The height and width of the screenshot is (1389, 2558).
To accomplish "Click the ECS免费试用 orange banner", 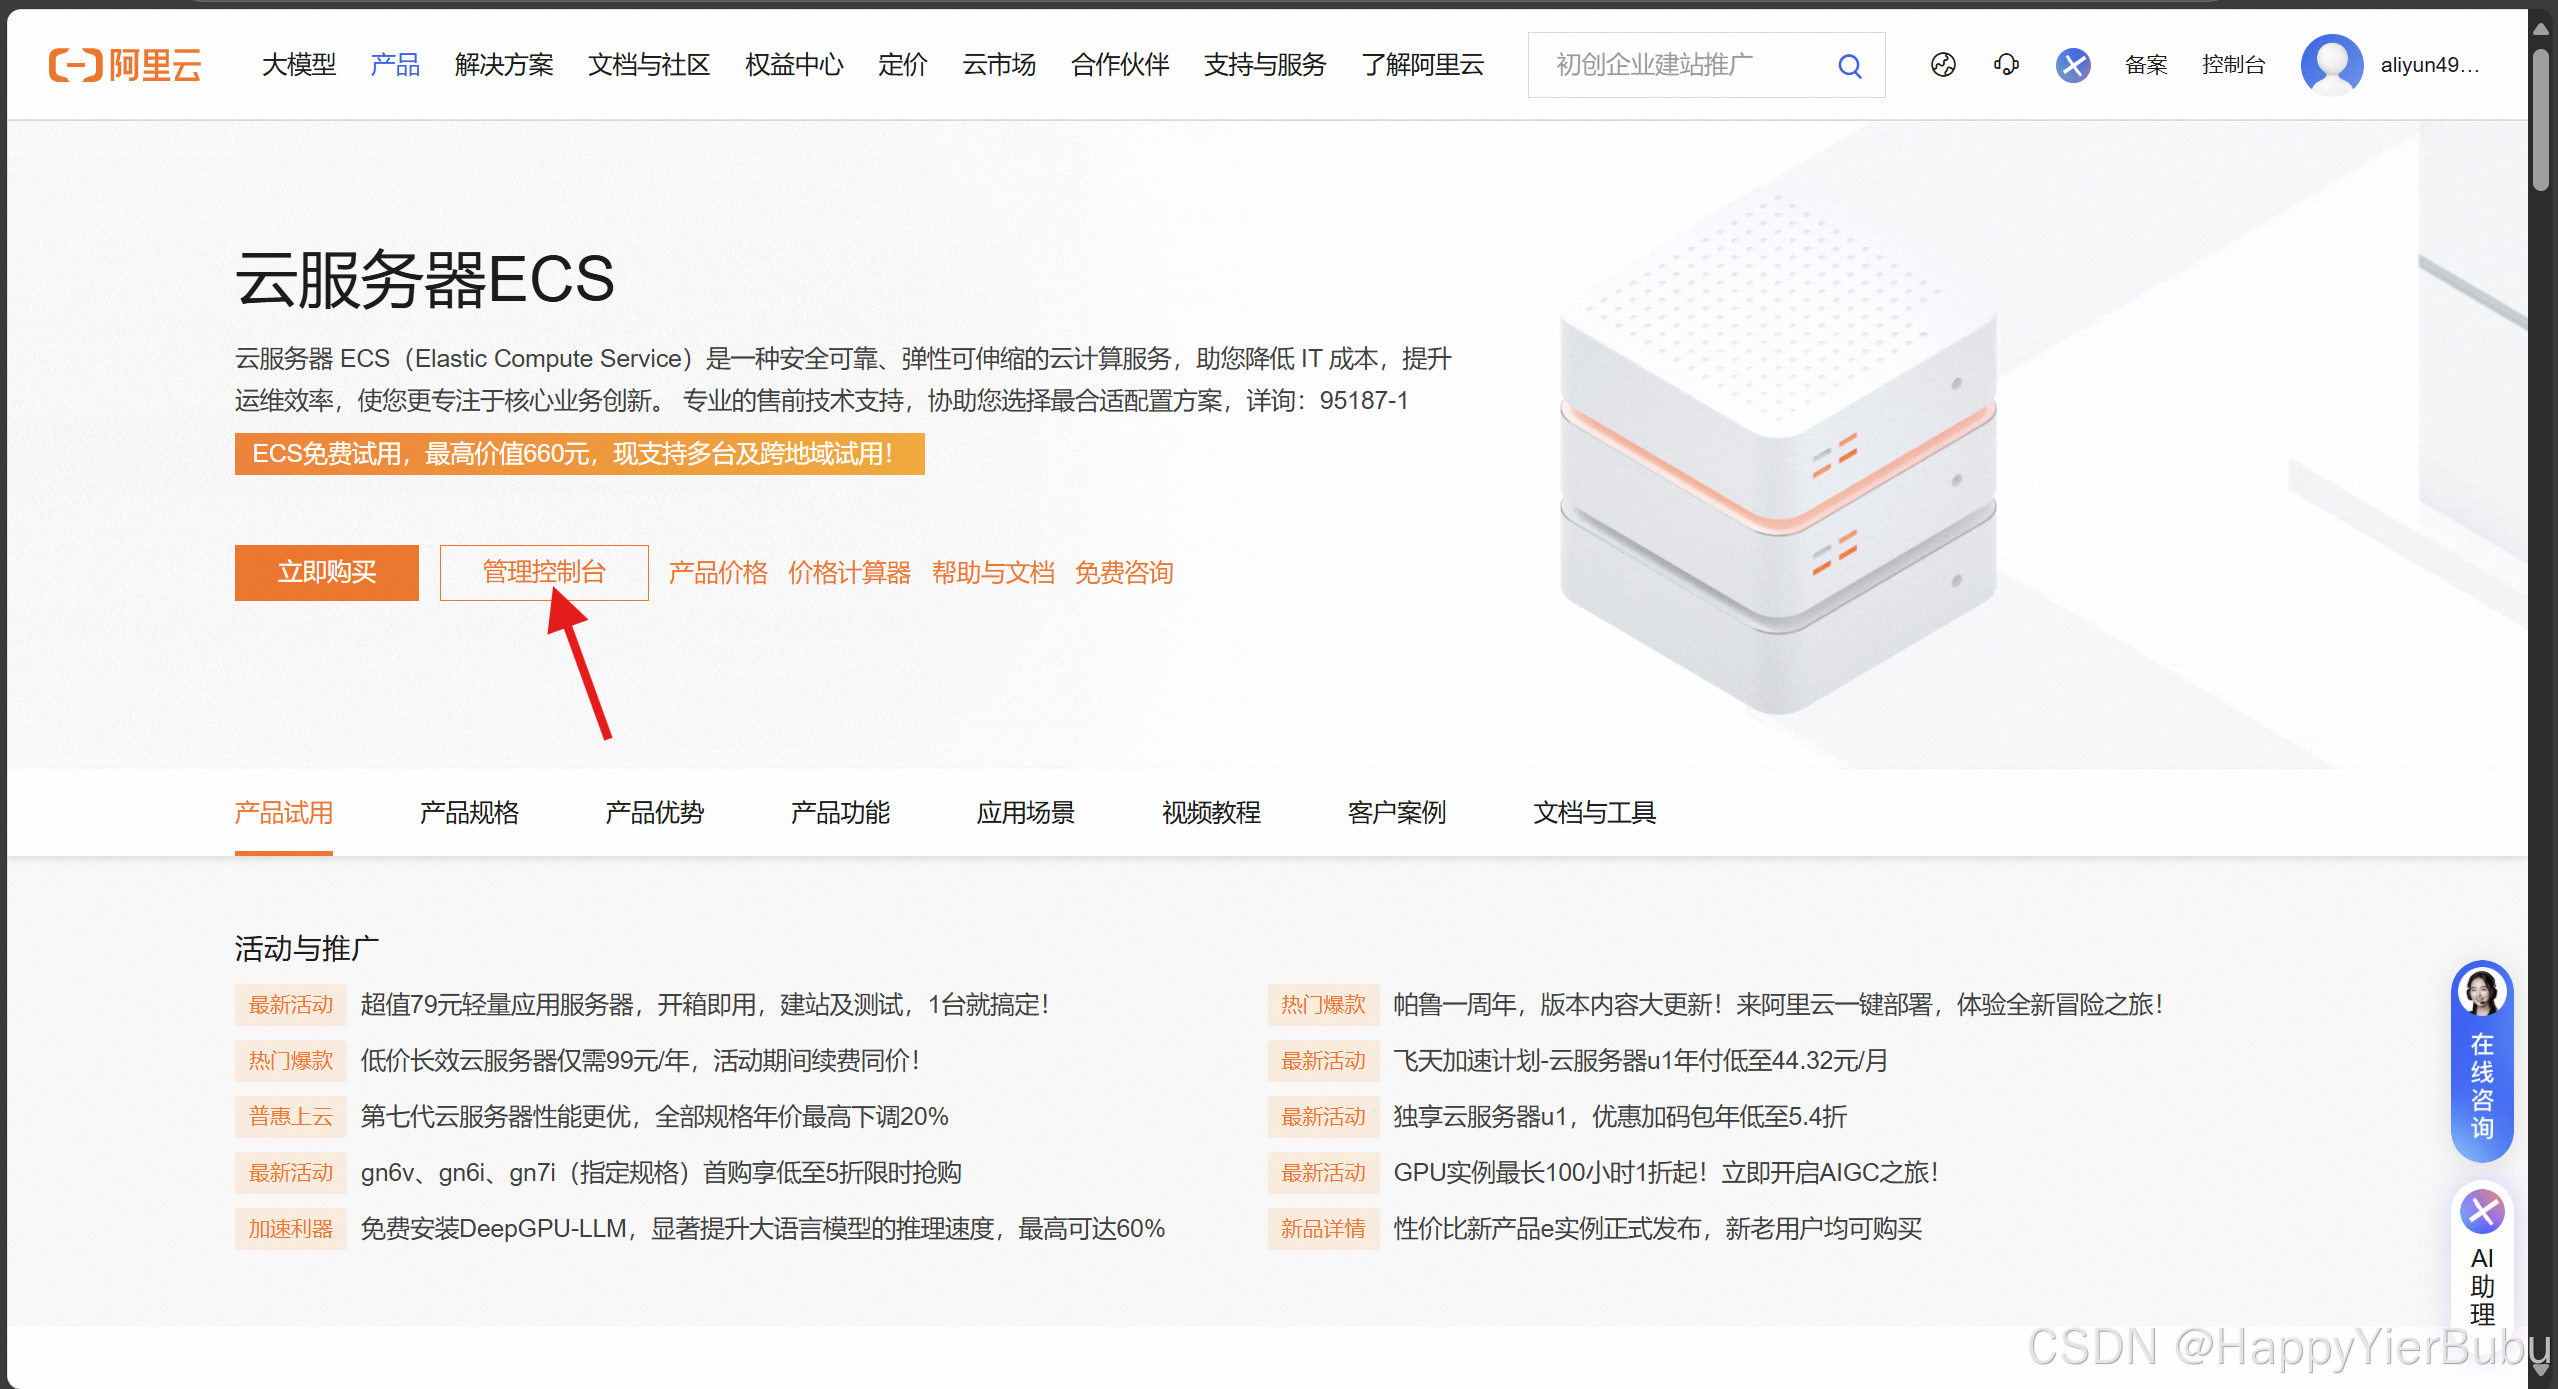I will (579, 454).
